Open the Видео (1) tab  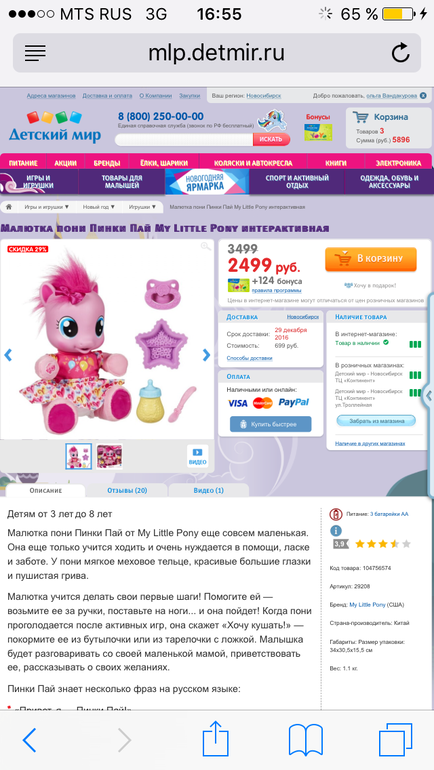click(209, 490)
